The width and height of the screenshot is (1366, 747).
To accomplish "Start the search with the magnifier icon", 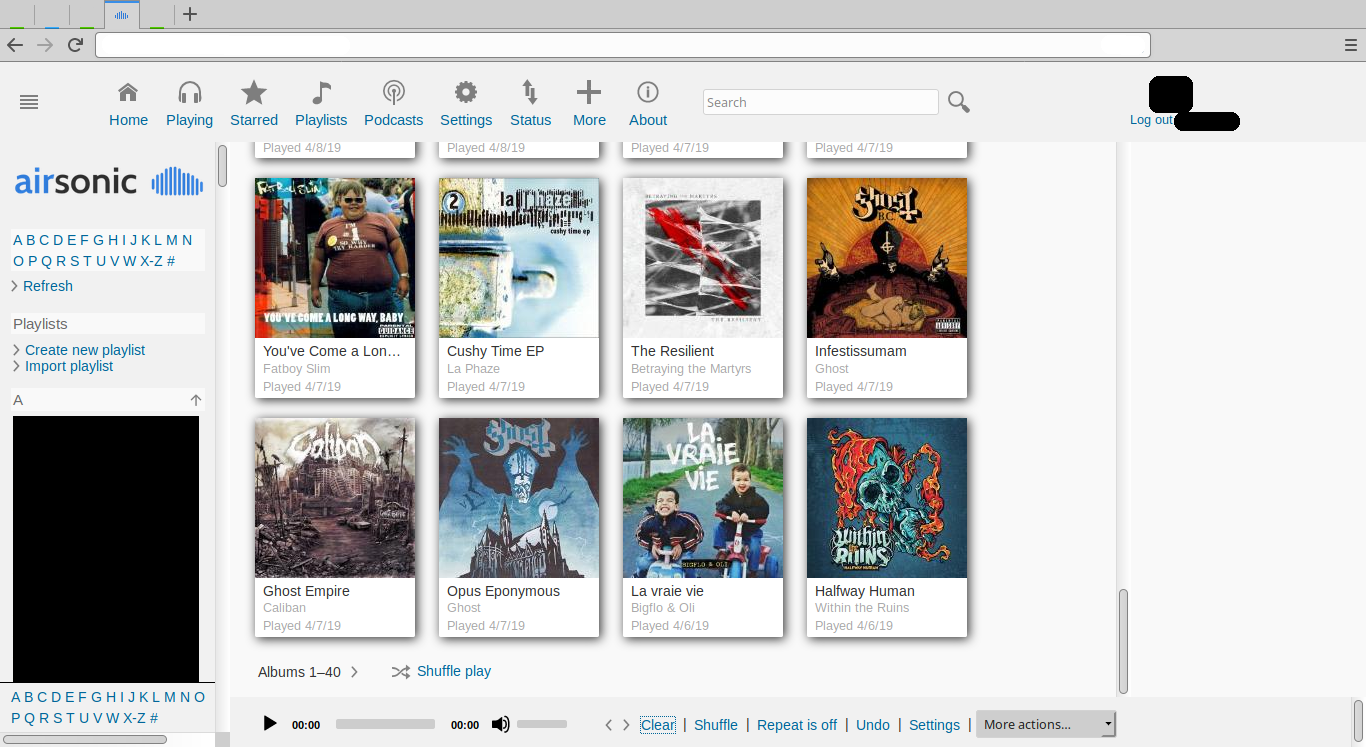I will (x=958, y=101).
